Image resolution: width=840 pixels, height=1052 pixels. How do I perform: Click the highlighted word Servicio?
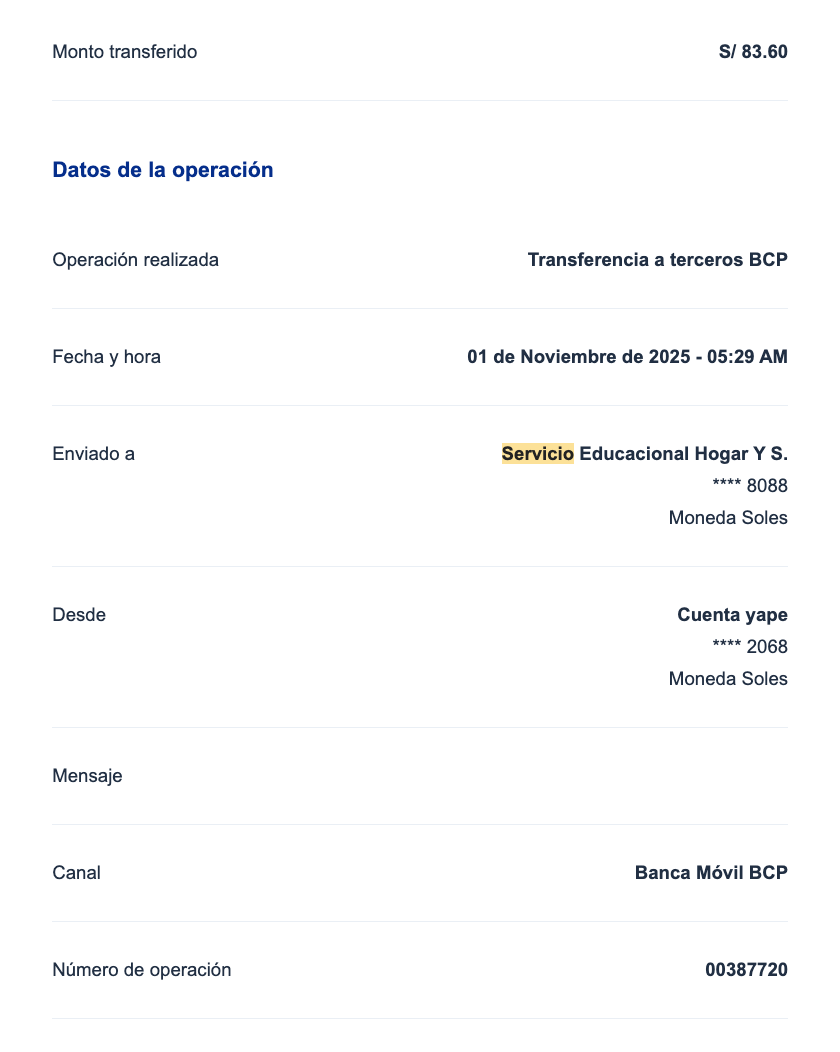(538, 454)
